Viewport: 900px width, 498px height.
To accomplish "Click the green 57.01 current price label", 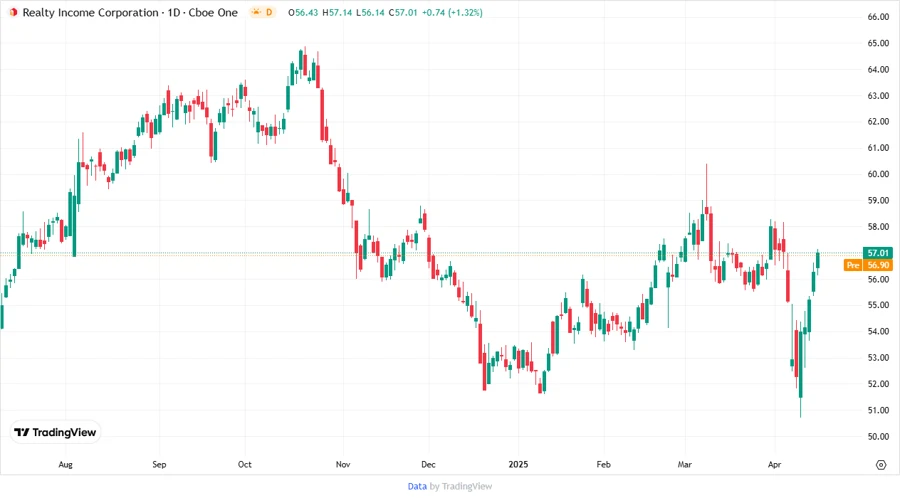I will click(878, 253).
